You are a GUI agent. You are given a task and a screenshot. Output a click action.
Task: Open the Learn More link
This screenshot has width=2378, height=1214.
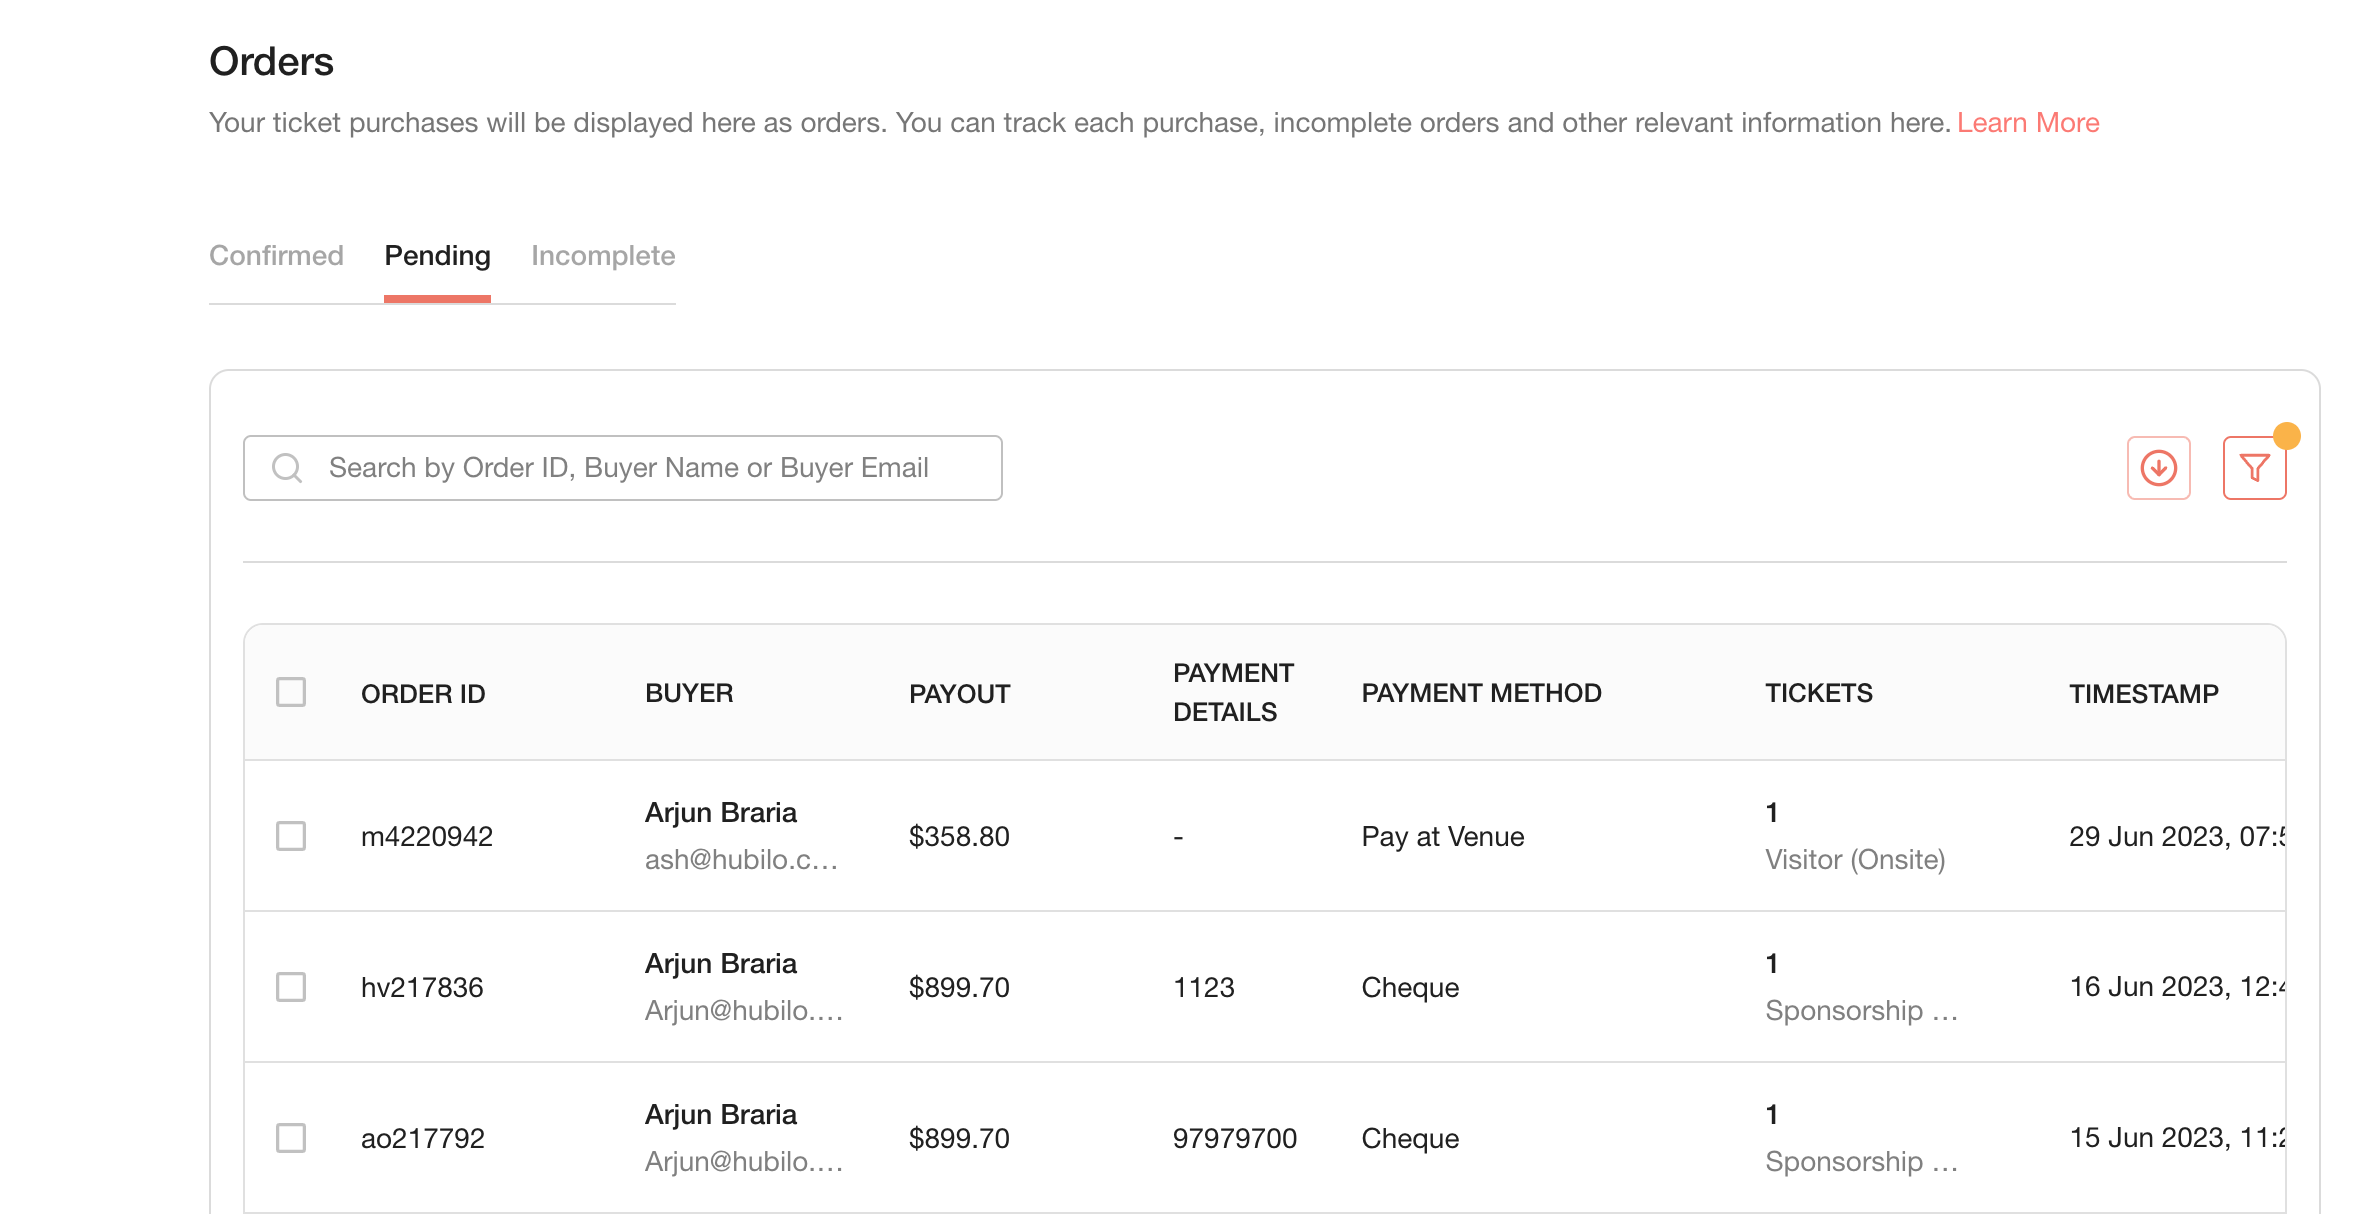pos(2027,123)
